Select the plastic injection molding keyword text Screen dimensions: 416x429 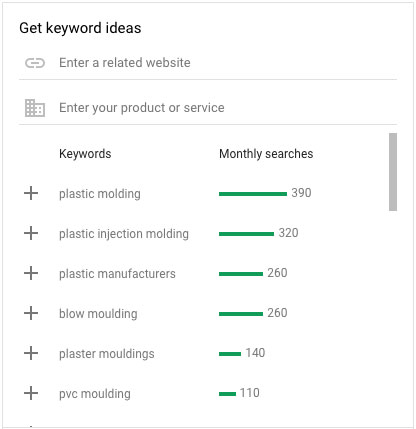[x=124, y=234]
